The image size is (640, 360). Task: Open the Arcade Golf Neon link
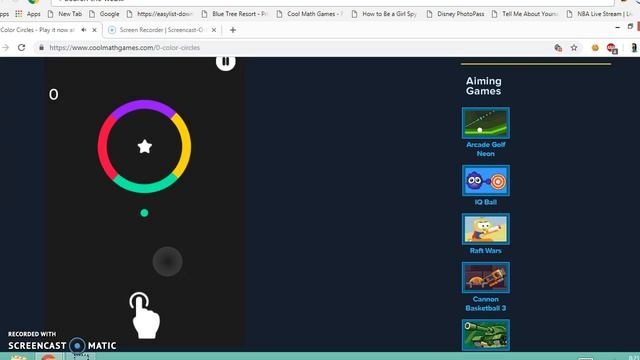486,149
